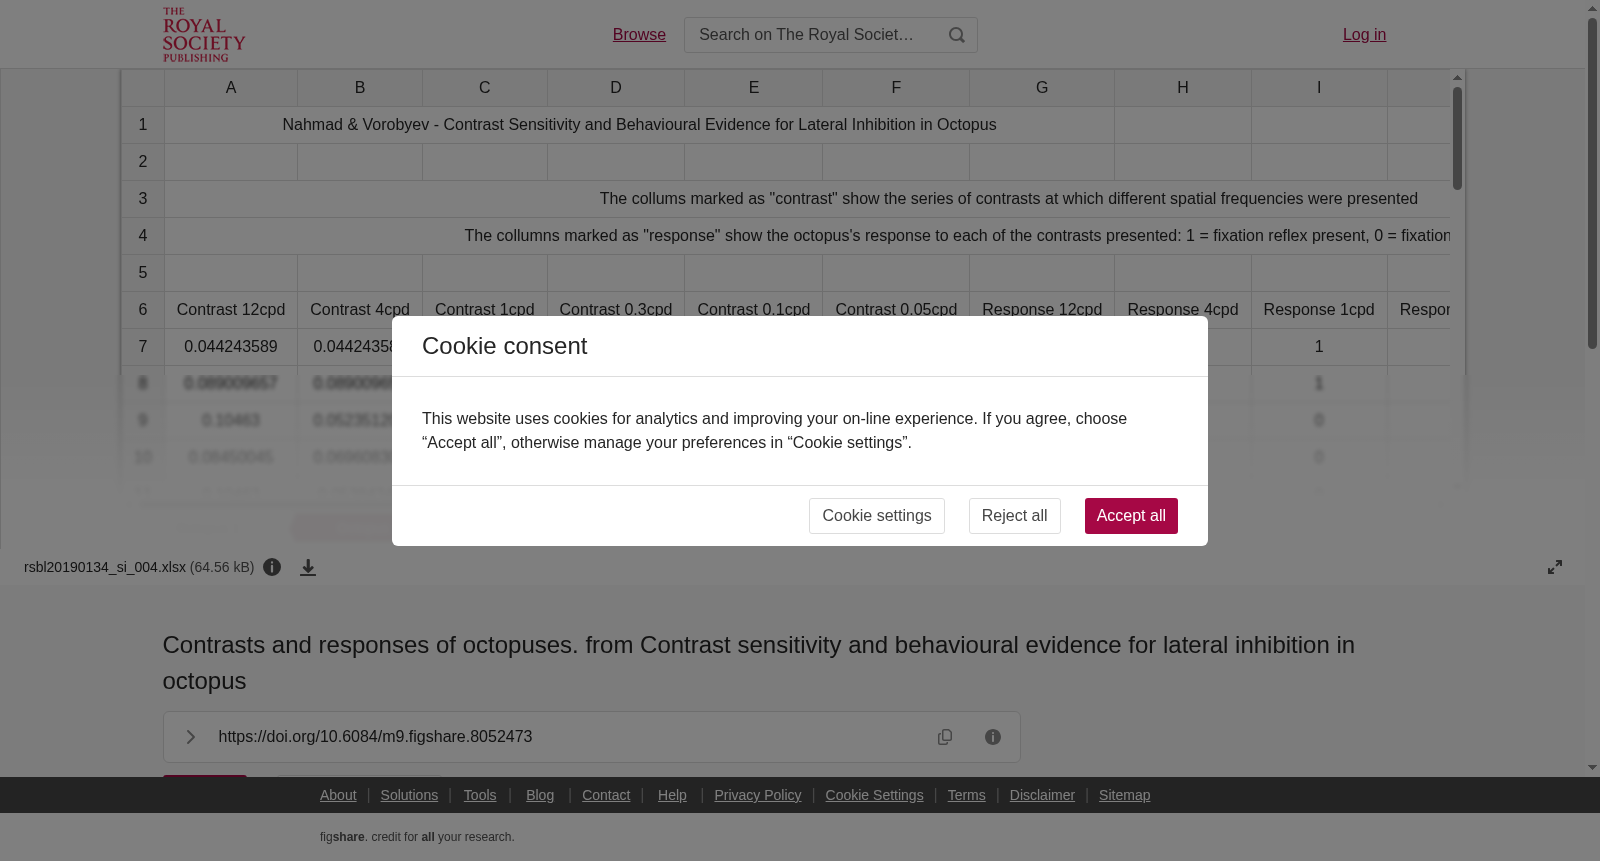The height and width of the screenshot is (861, 1600).
Task: Show DOI information icon
Action: click(x=993, y=737)
